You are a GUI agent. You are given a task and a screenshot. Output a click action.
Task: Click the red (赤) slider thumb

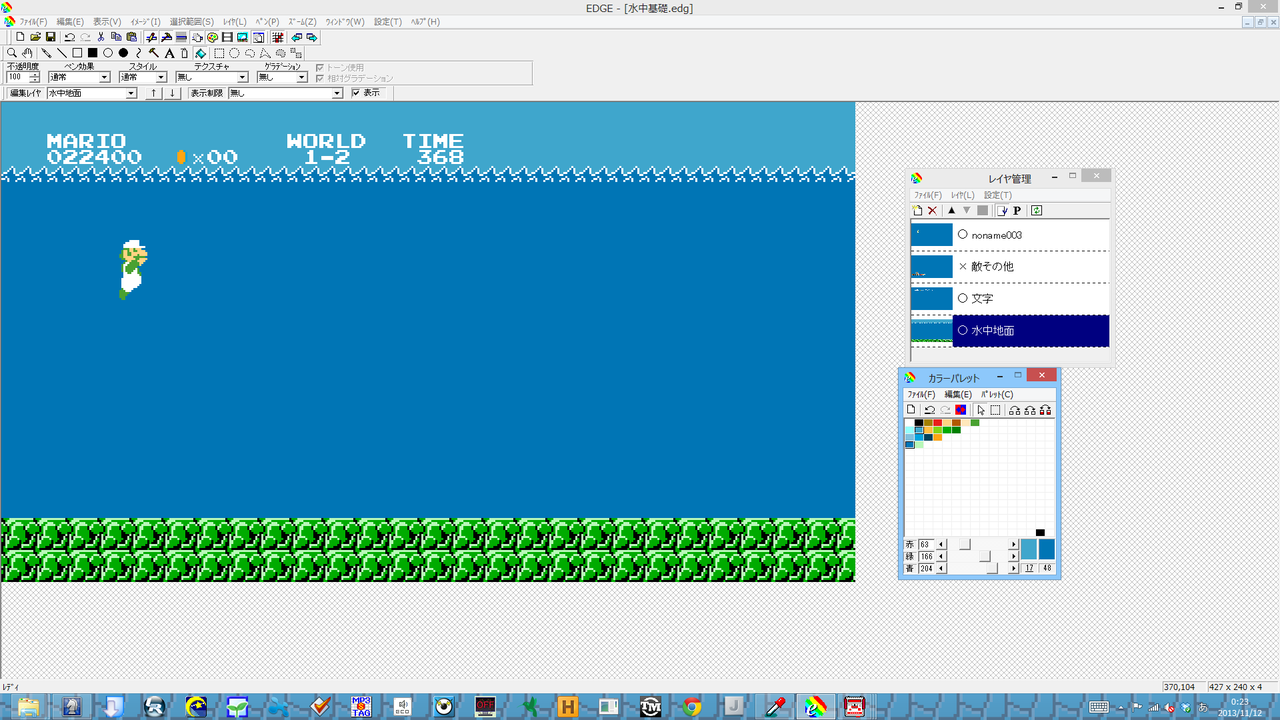(964, 544)
